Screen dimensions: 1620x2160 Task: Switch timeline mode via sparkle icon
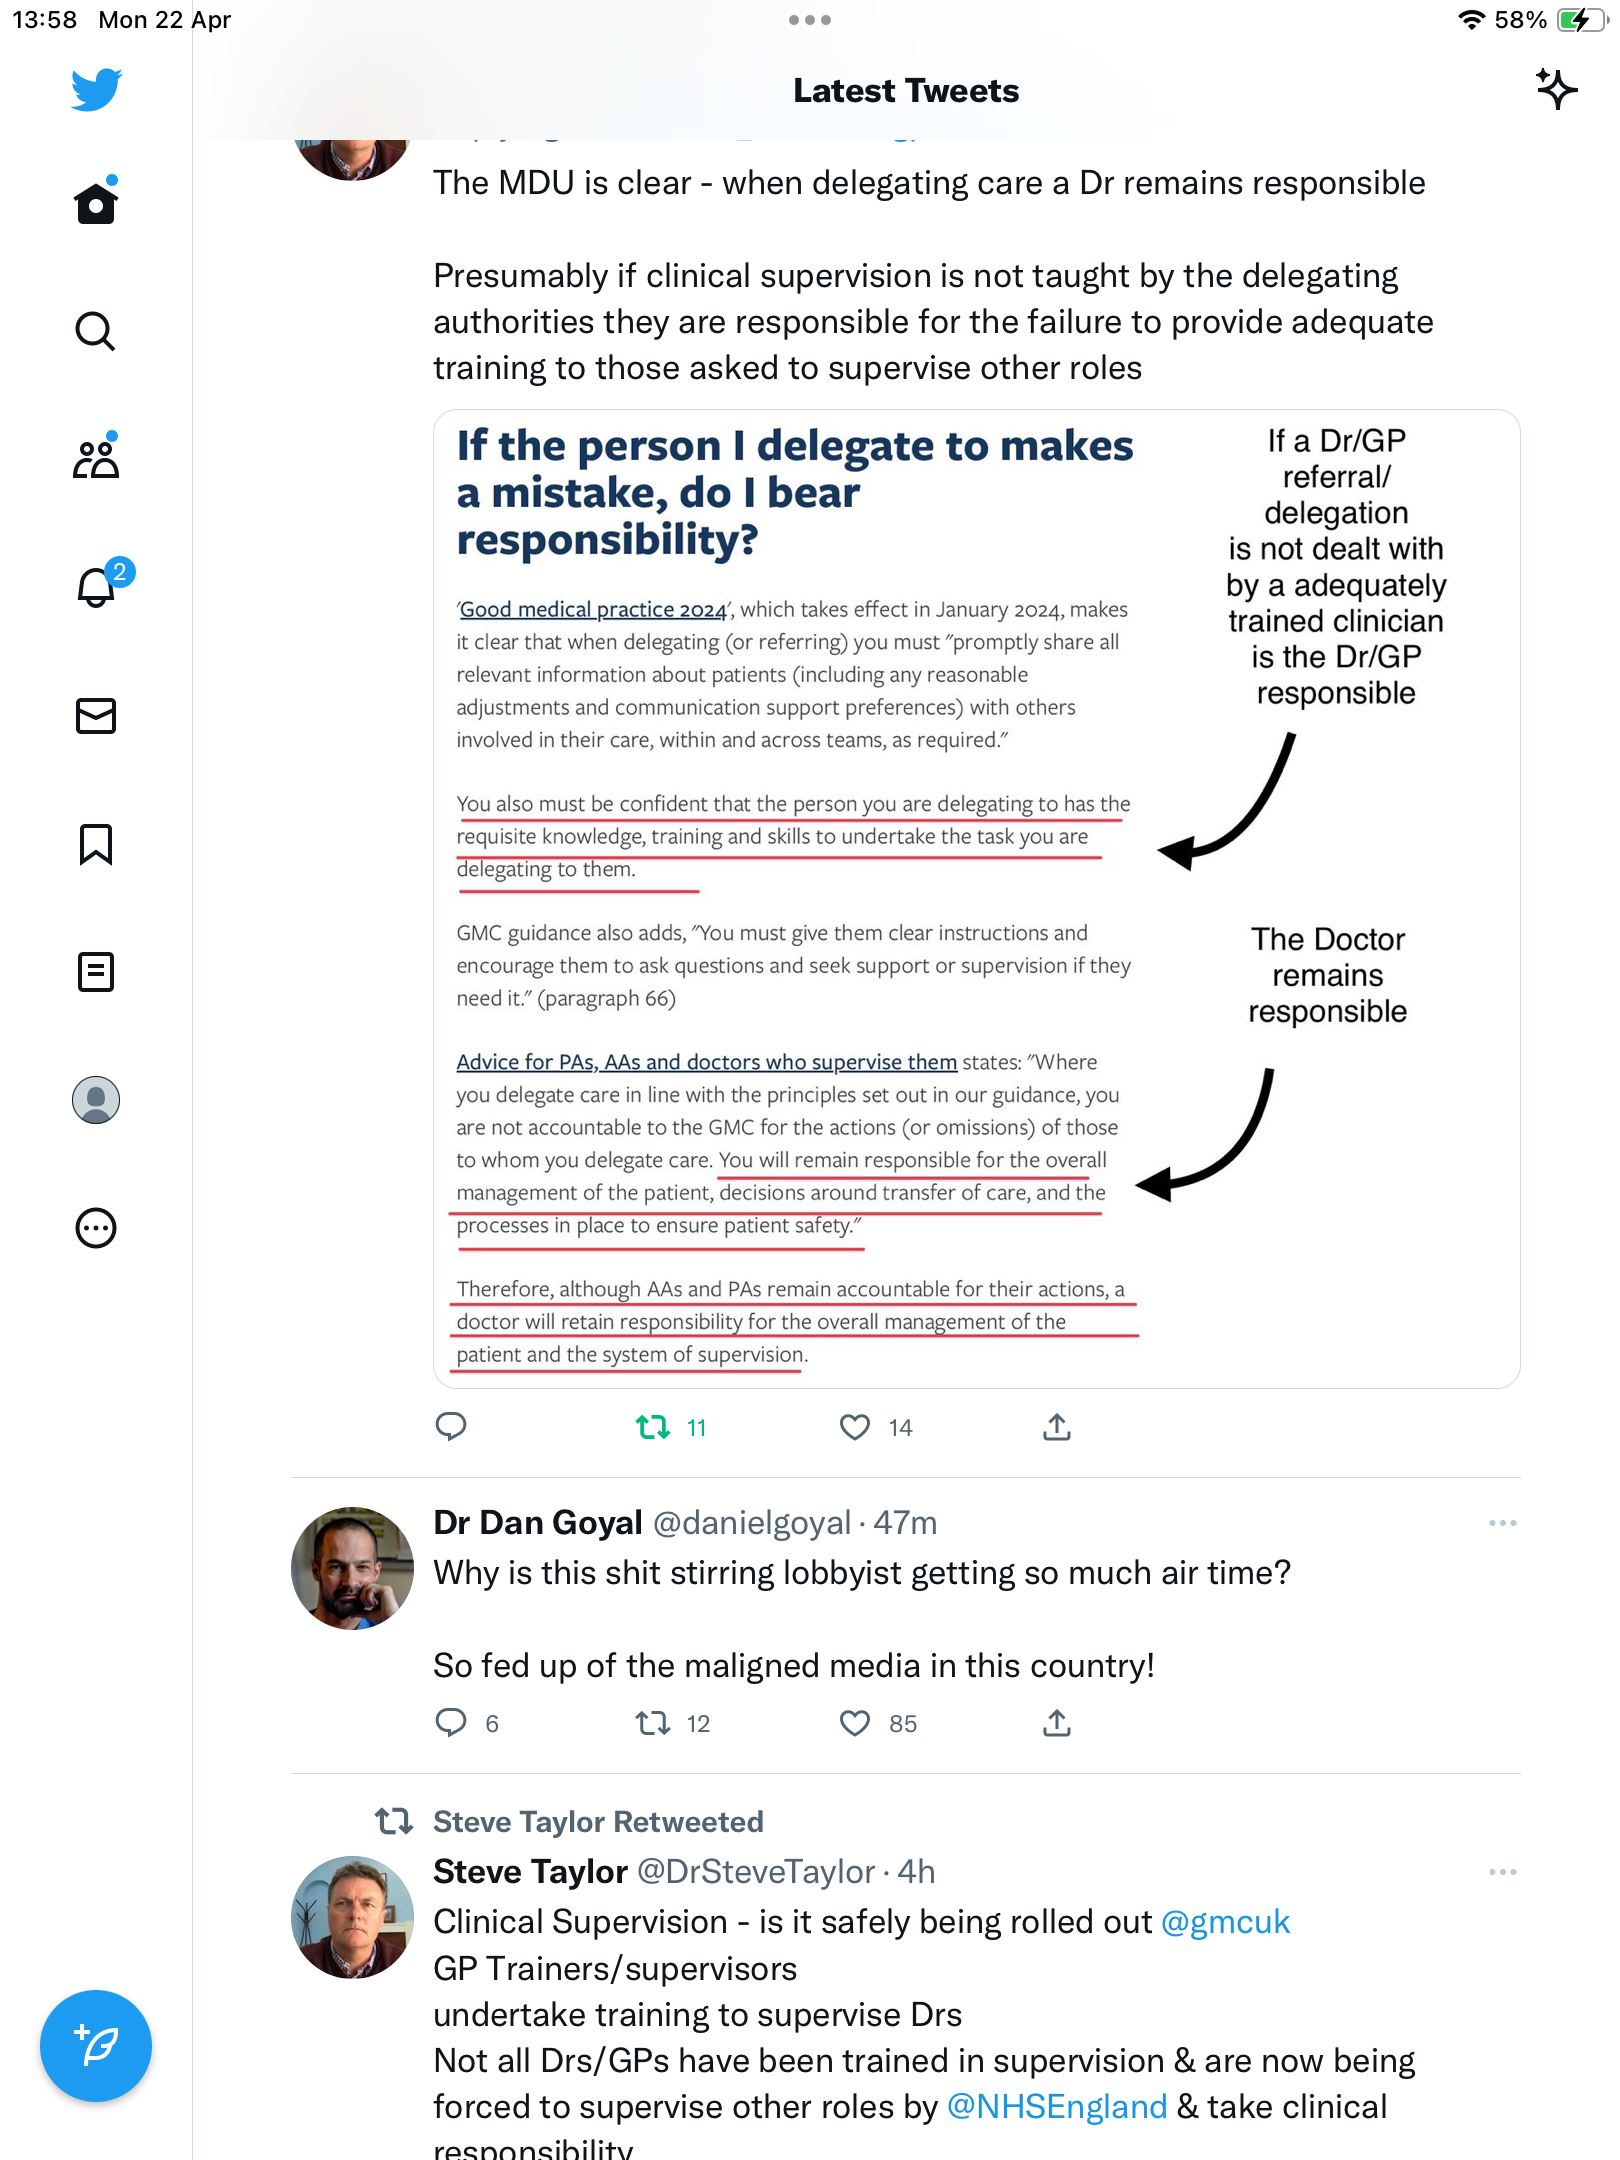coord(1557,90)
